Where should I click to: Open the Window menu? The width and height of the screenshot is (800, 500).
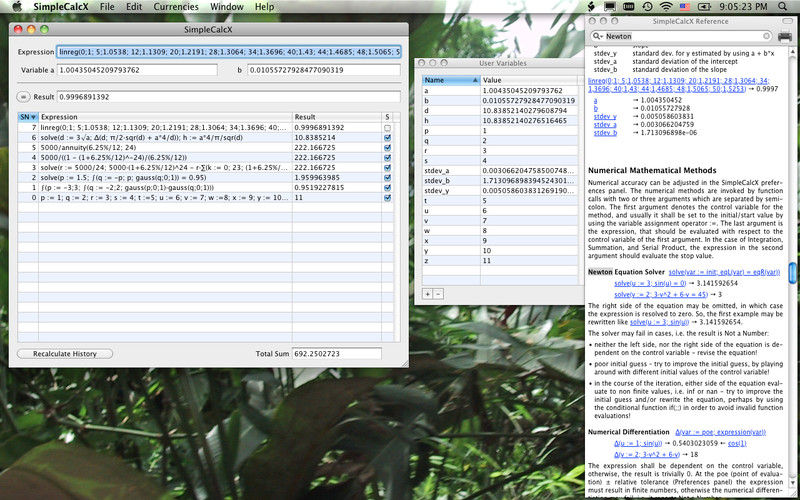(x=227, y=7)
